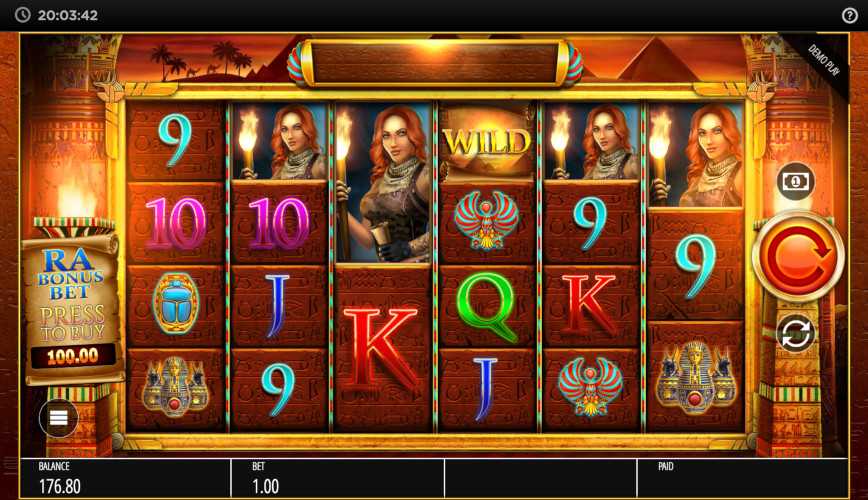Click the blue scarab symbol on reel one
This screenshot has height=500, width=868.
[x=175, y=303]
